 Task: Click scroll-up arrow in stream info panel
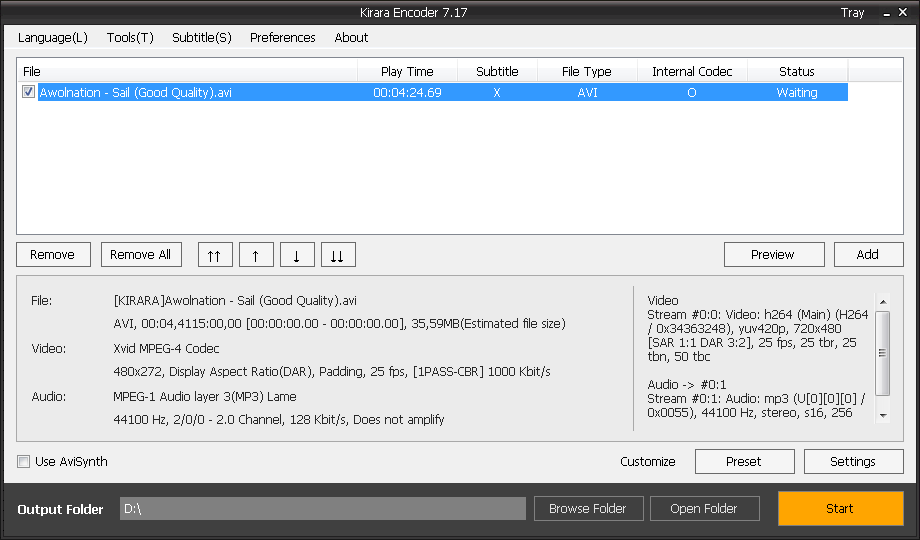tap(883, 302)
